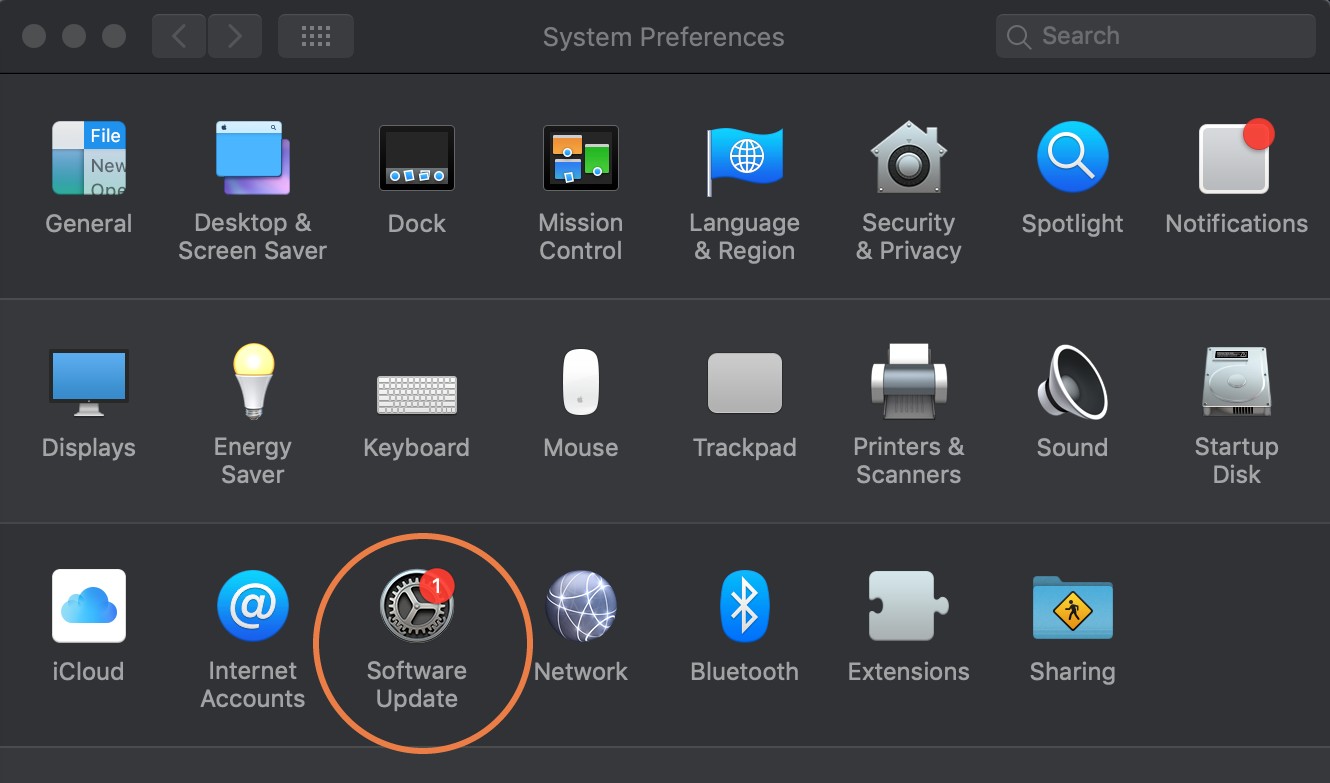This screenshot has height=783, width=1330.
Task: Show all preferences using the grid button
Action: point(315,35)
